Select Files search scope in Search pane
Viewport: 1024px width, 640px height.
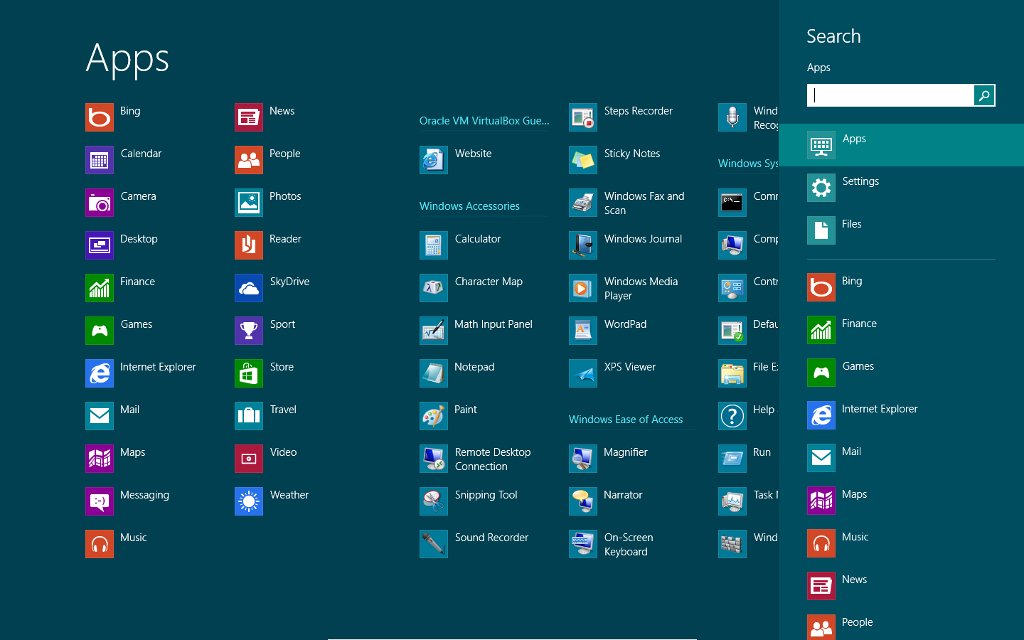coord(901,231)
